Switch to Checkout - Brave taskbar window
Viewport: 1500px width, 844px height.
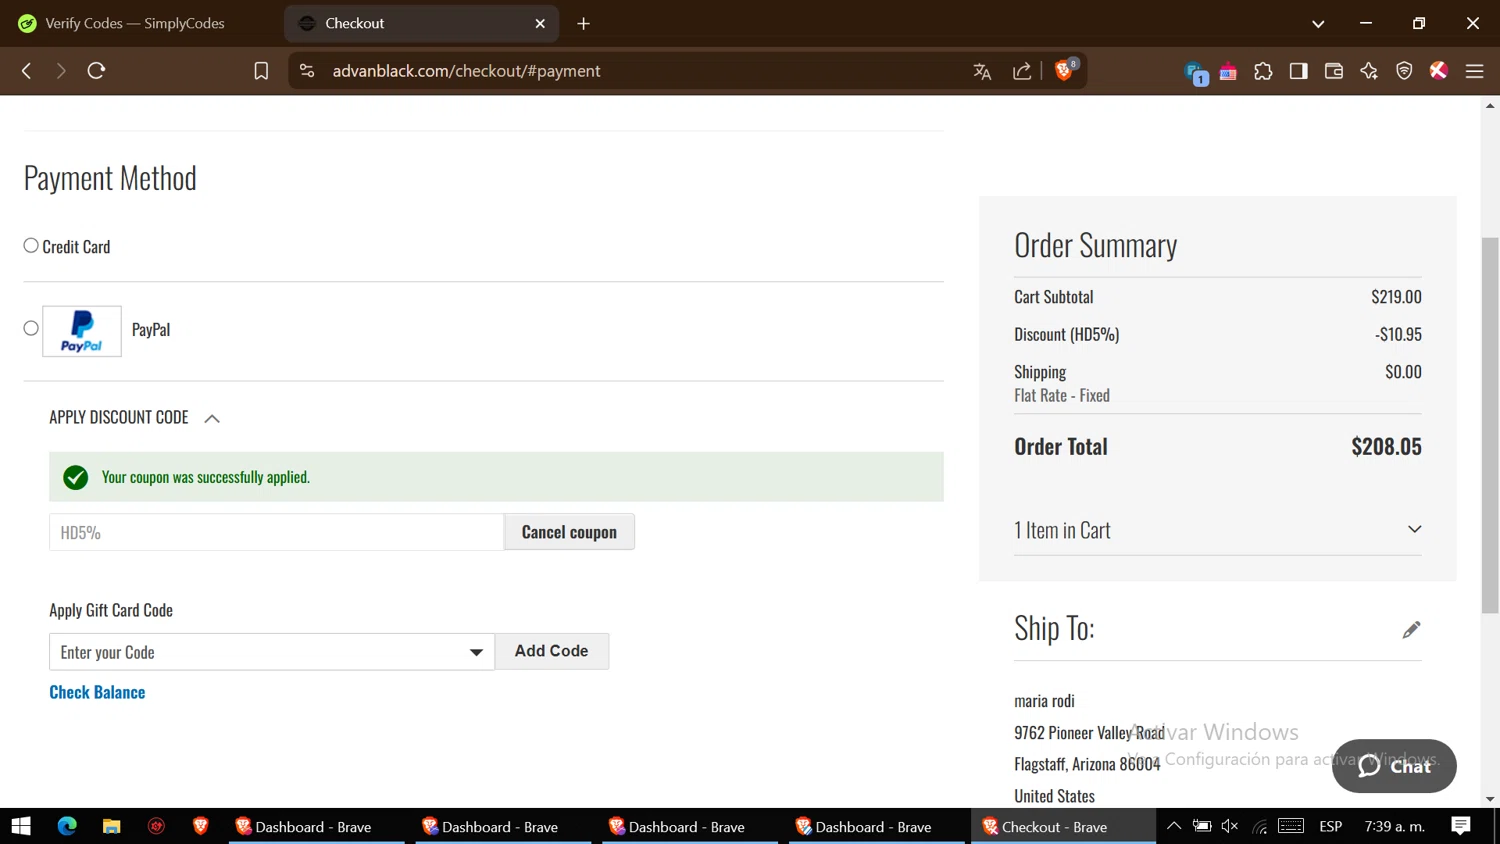[1064, 826]
